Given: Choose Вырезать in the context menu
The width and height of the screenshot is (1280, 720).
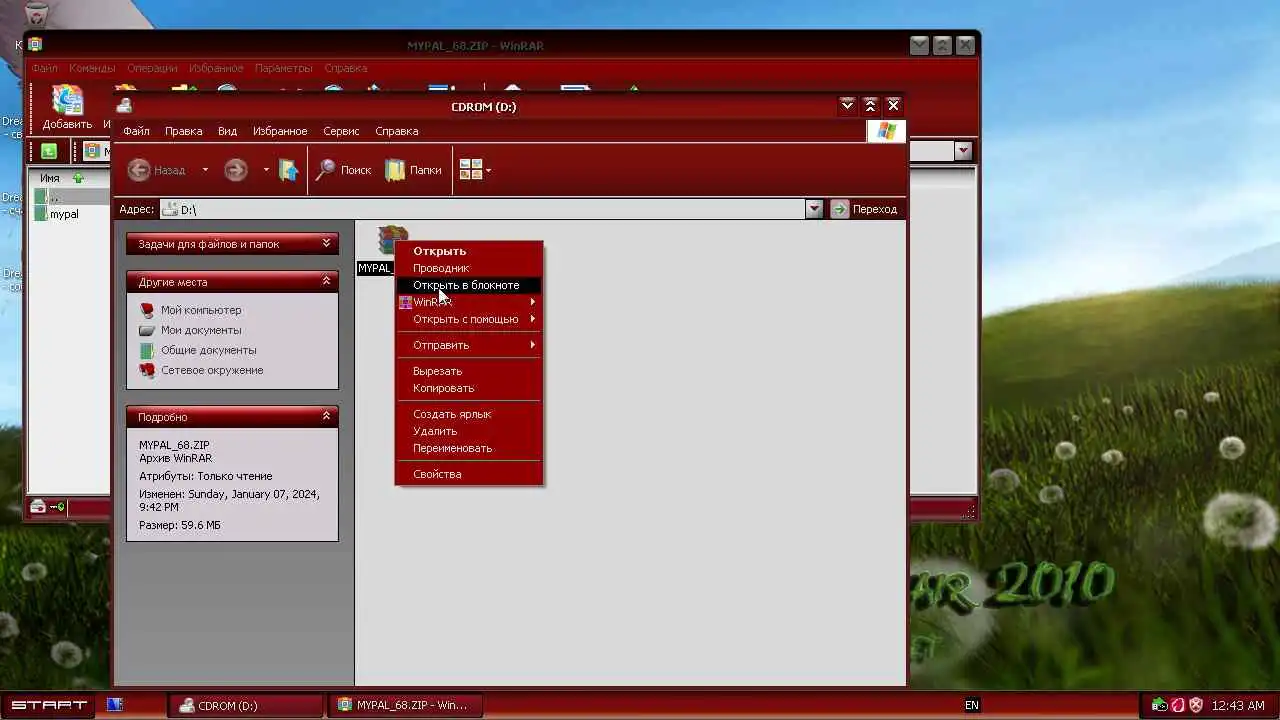Looking at the screenshot, I should pos(469,371).
